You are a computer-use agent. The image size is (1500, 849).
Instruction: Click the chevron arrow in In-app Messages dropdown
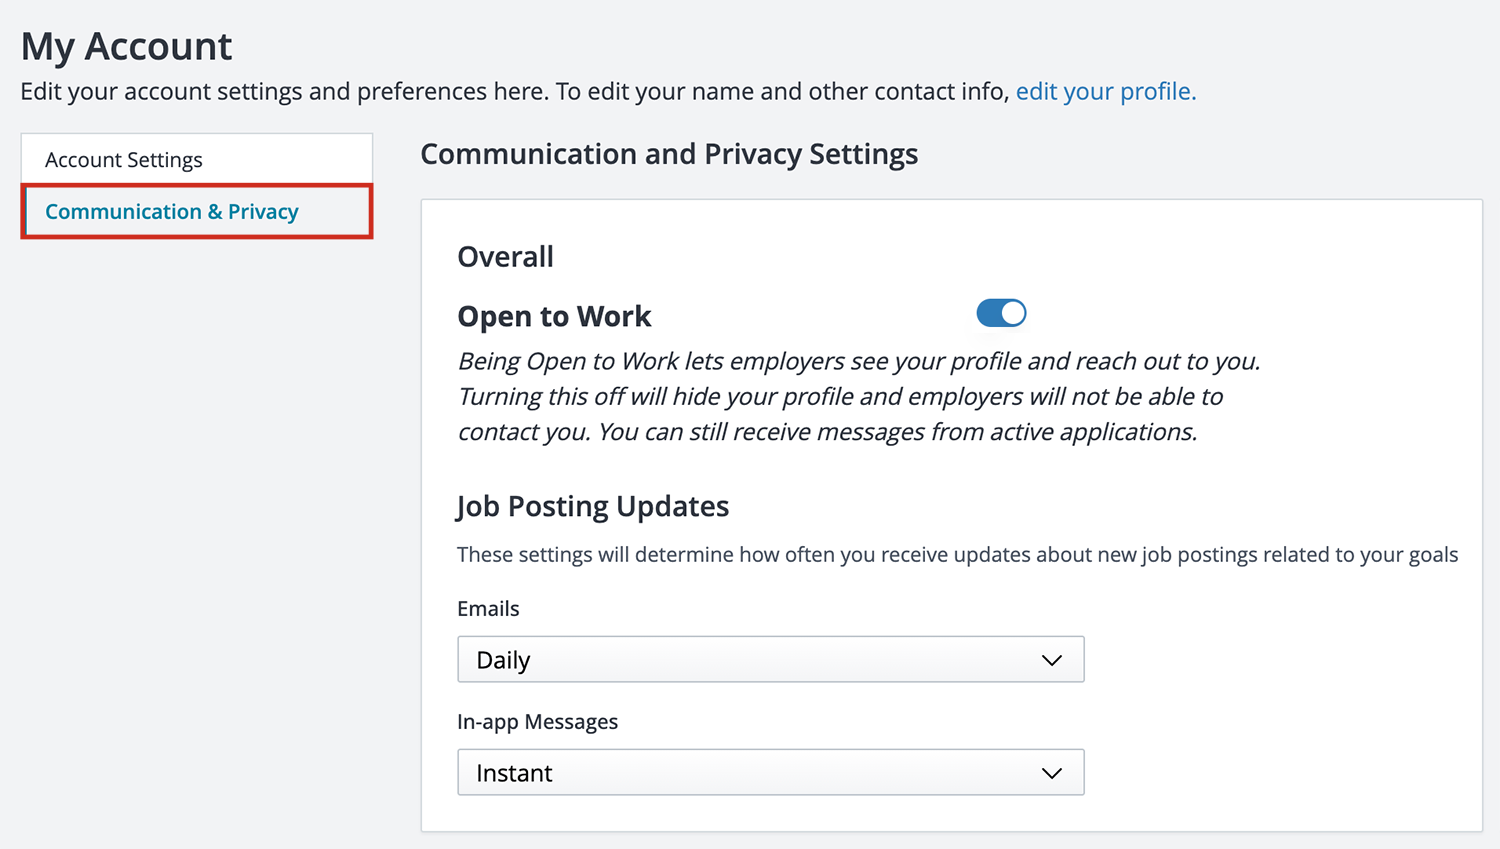pos(1051,773)
